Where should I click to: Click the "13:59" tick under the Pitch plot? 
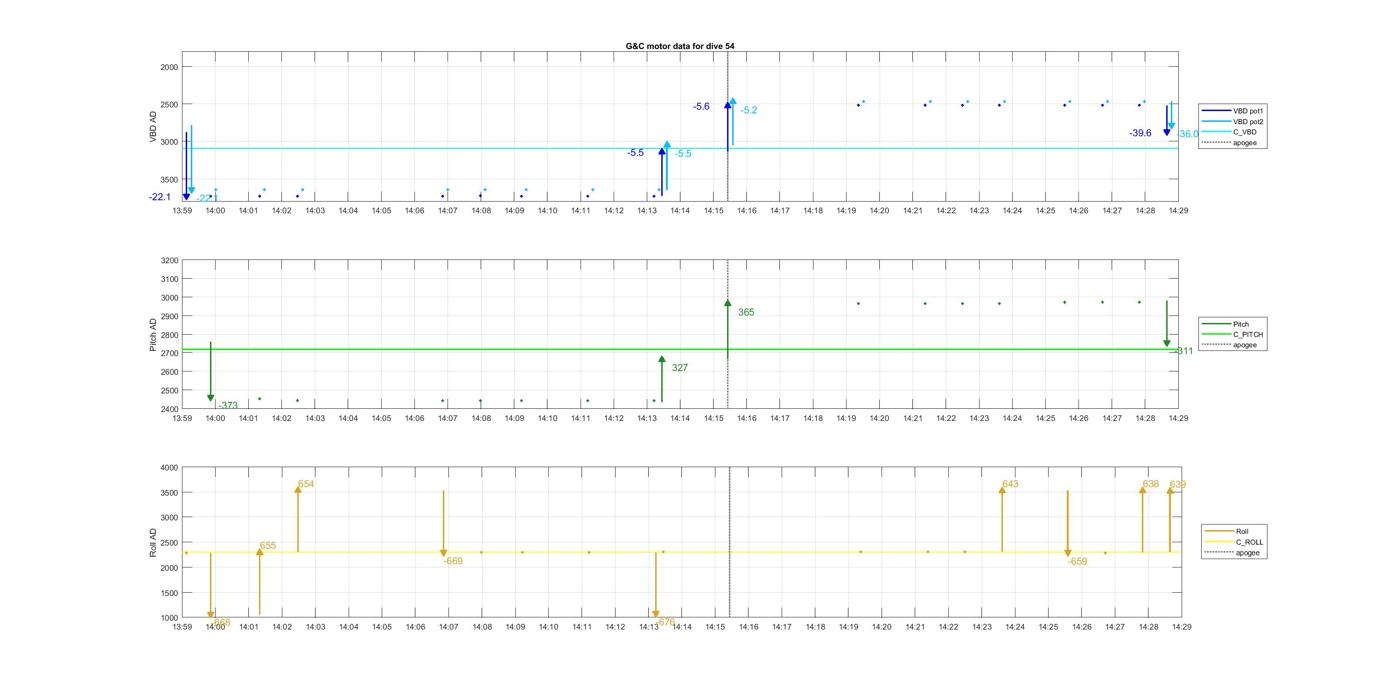(182, 418)
